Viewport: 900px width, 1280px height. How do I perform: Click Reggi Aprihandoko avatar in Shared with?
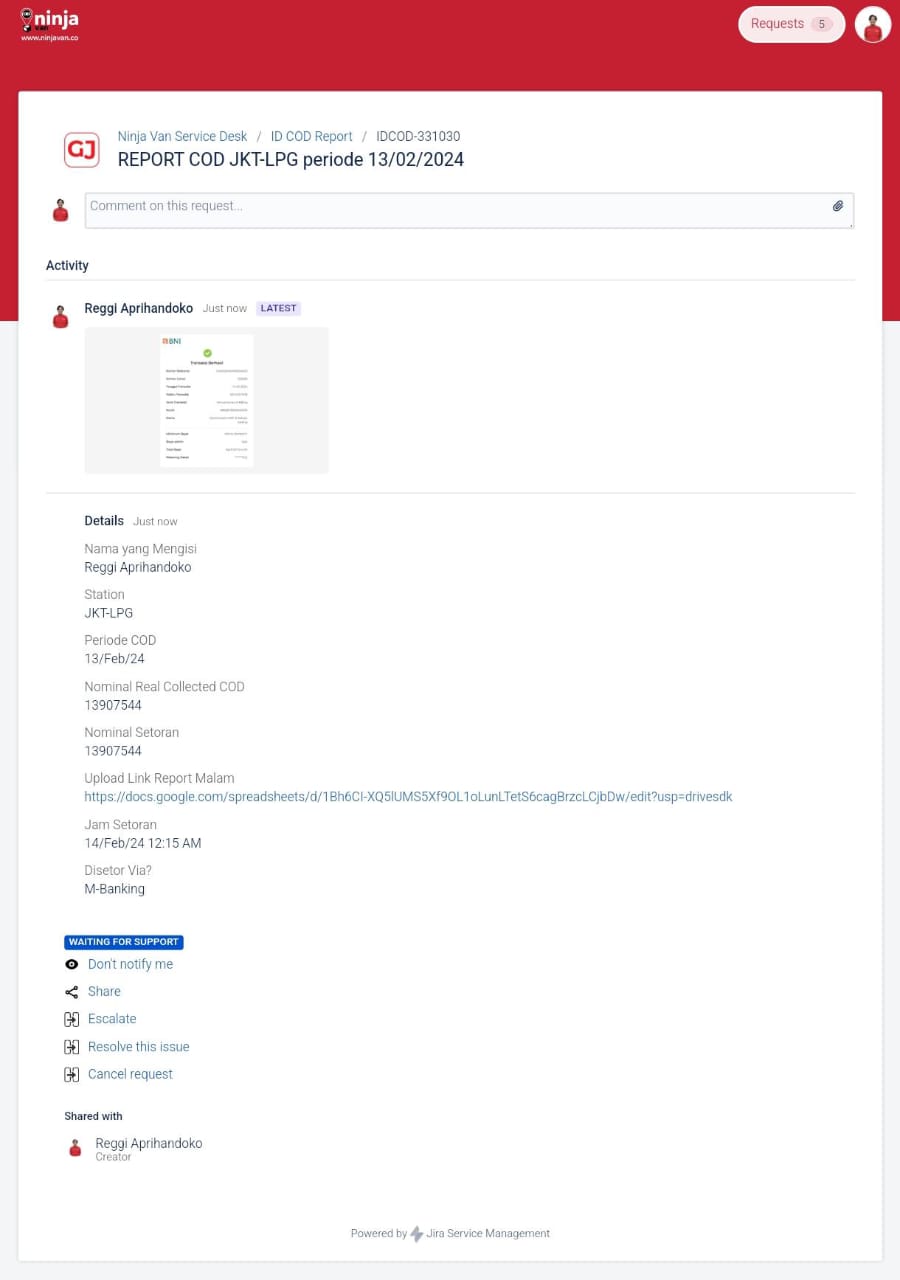pyautogui.click(x=75, y=1148)
